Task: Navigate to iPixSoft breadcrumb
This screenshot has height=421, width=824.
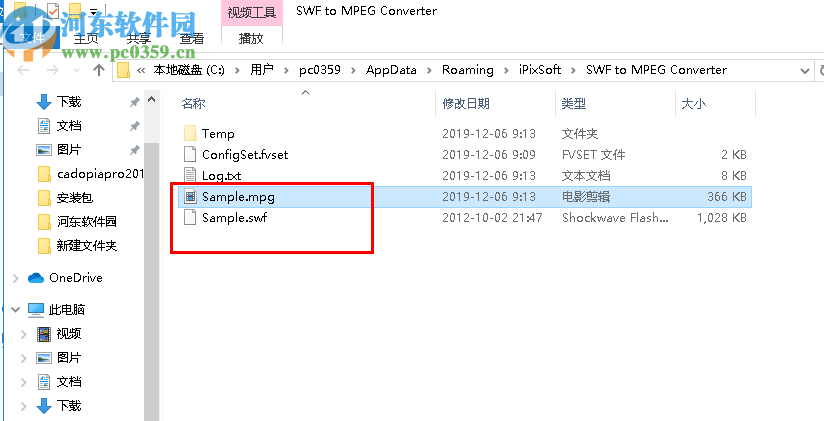Action: click(x=540, y=70)
